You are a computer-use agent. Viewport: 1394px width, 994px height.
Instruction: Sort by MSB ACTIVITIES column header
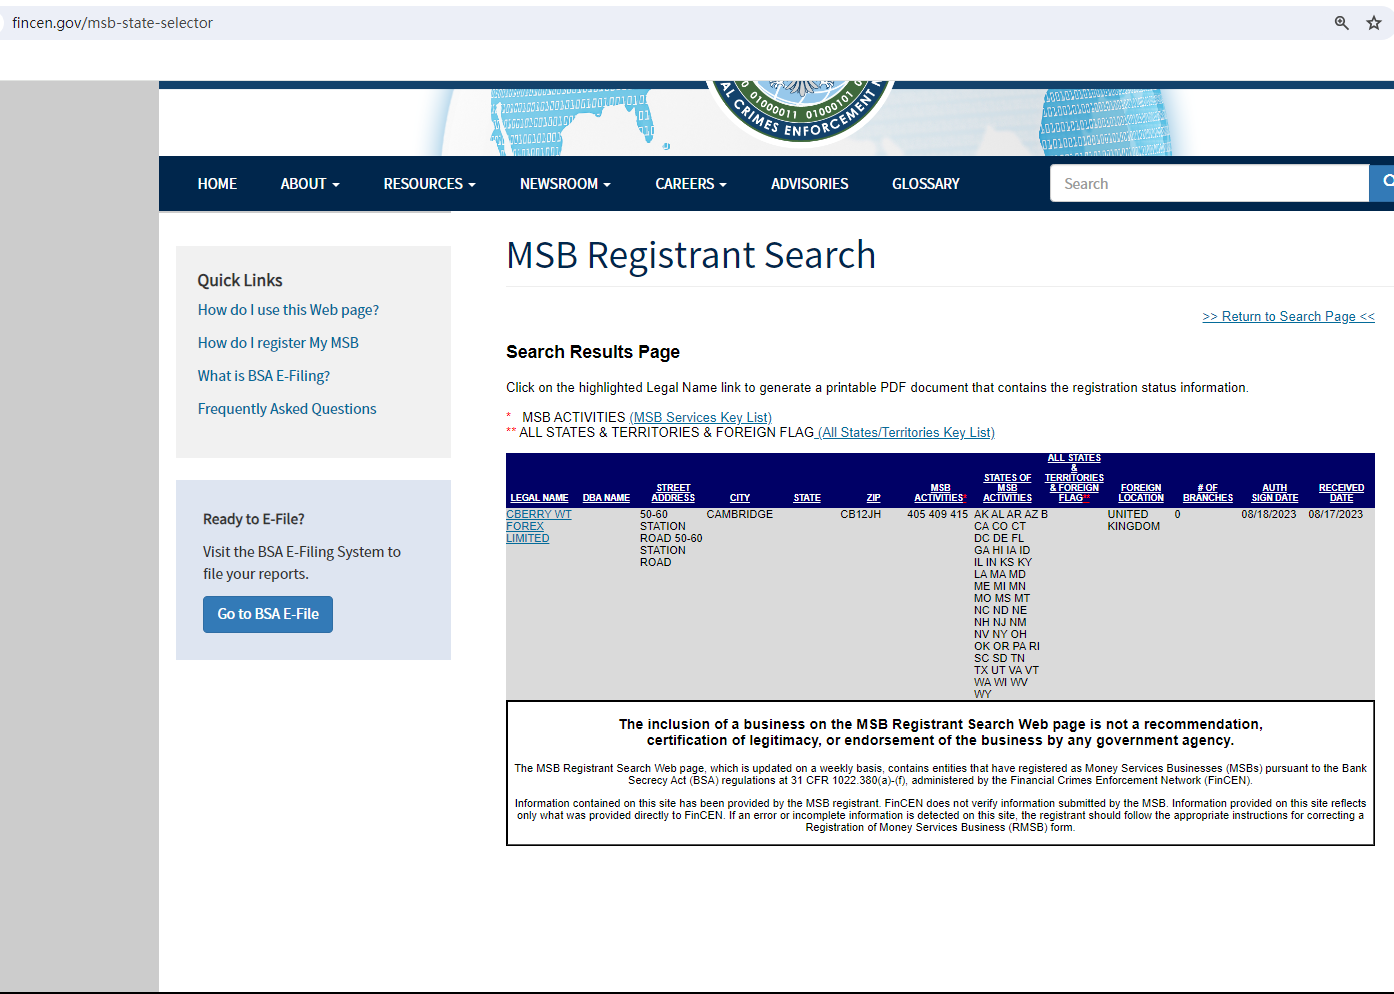tap(940, 493)
